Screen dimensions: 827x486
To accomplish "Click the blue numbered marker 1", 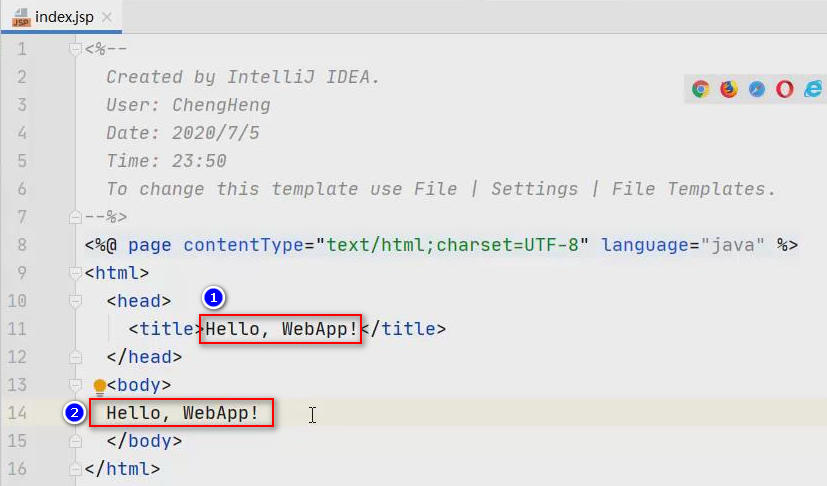I will coord(214,298).
